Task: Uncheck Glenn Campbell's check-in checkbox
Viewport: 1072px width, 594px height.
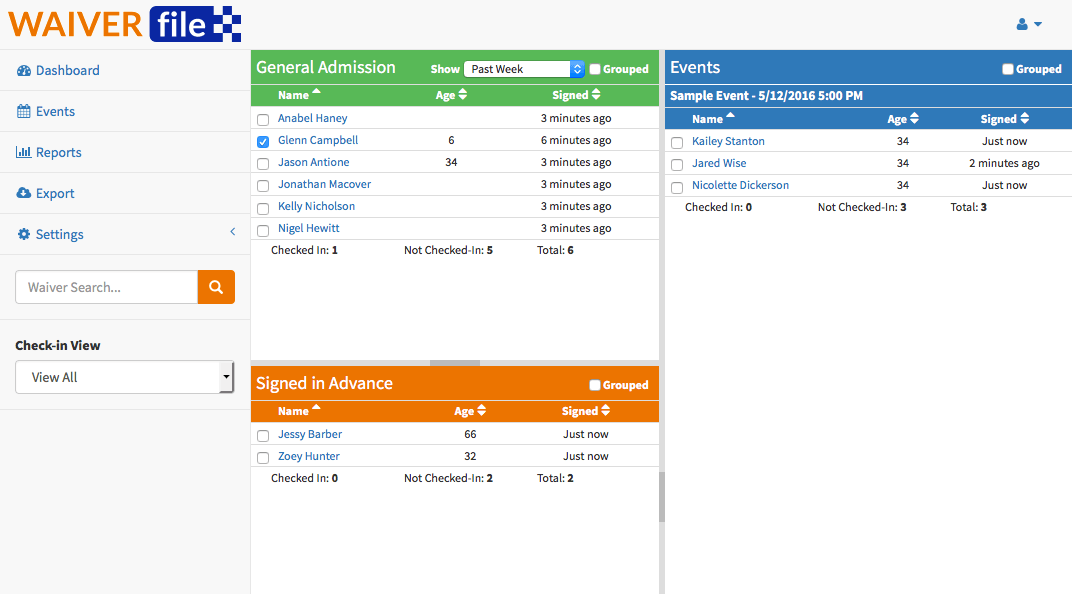Action: (263, 140)
